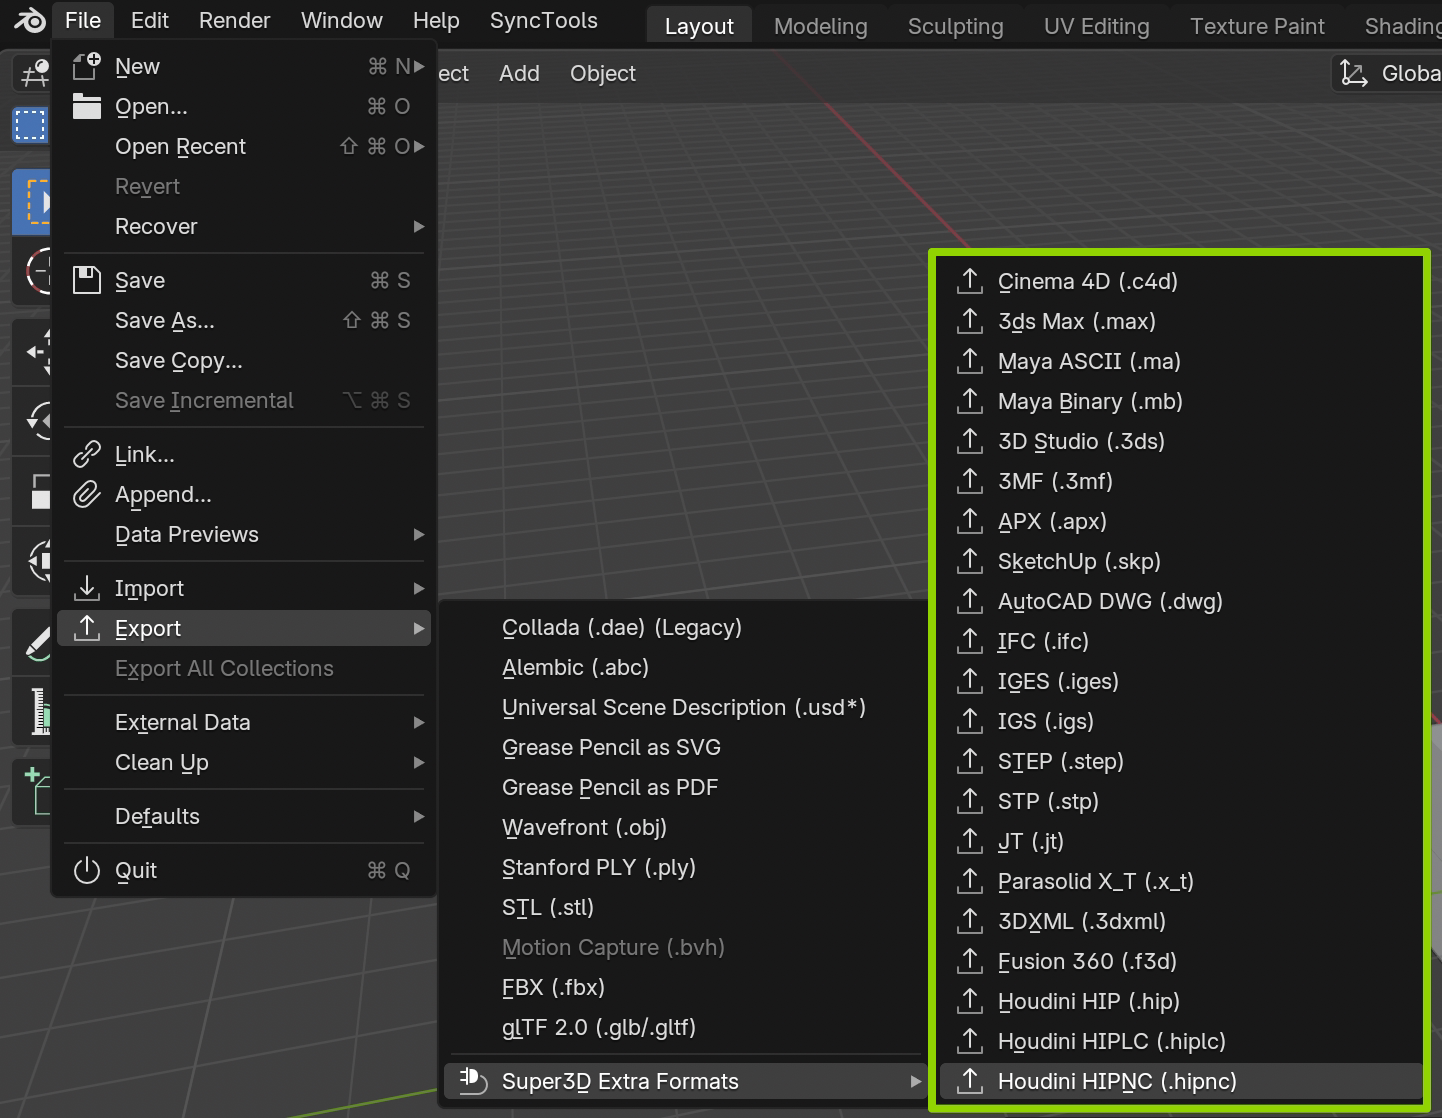This screenshot has height=1118, width=1442.
Task: Export as glTF 2.0 (.glb/.gltf)
Action: click(x=684, y=1027)
